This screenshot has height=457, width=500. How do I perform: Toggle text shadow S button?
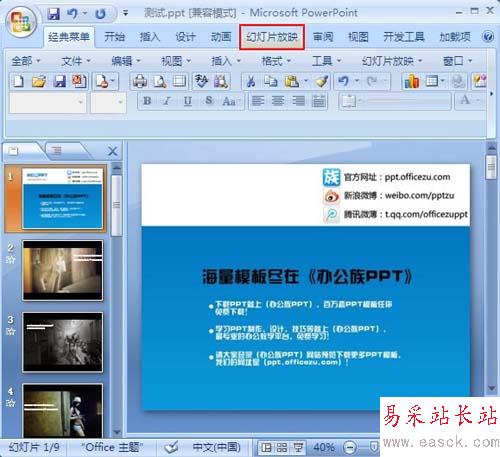coord(209,101)
